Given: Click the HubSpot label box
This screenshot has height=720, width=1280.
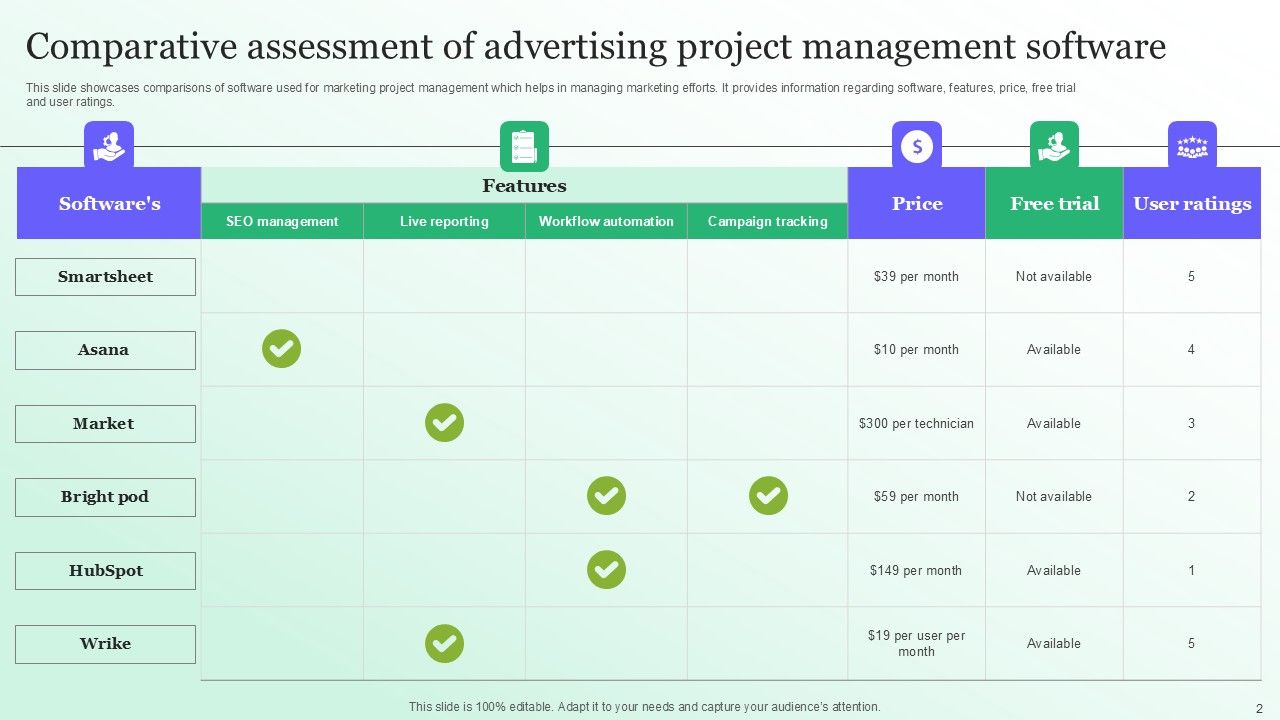Looking at the screenshot, I should [105, 571].
